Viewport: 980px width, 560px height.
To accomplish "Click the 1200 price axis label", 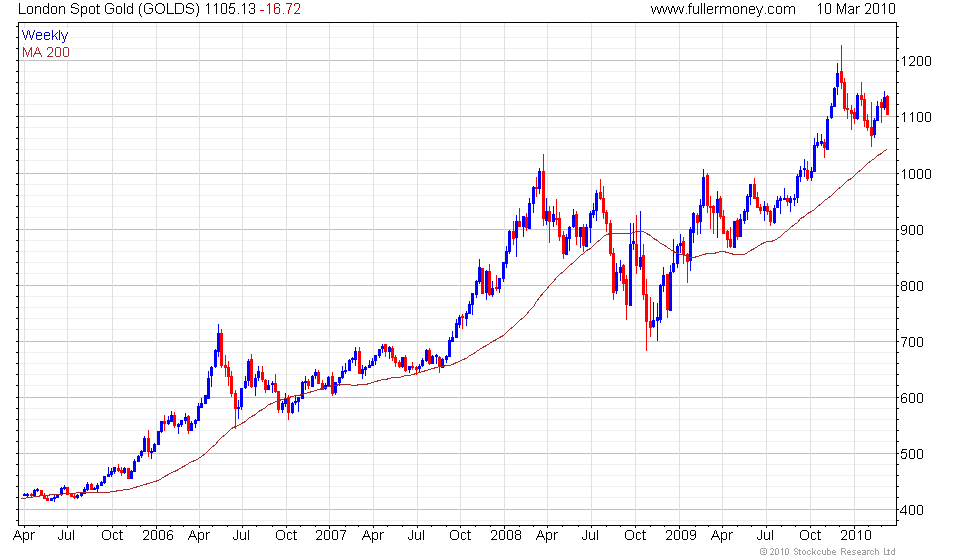I will coord(916,61).
